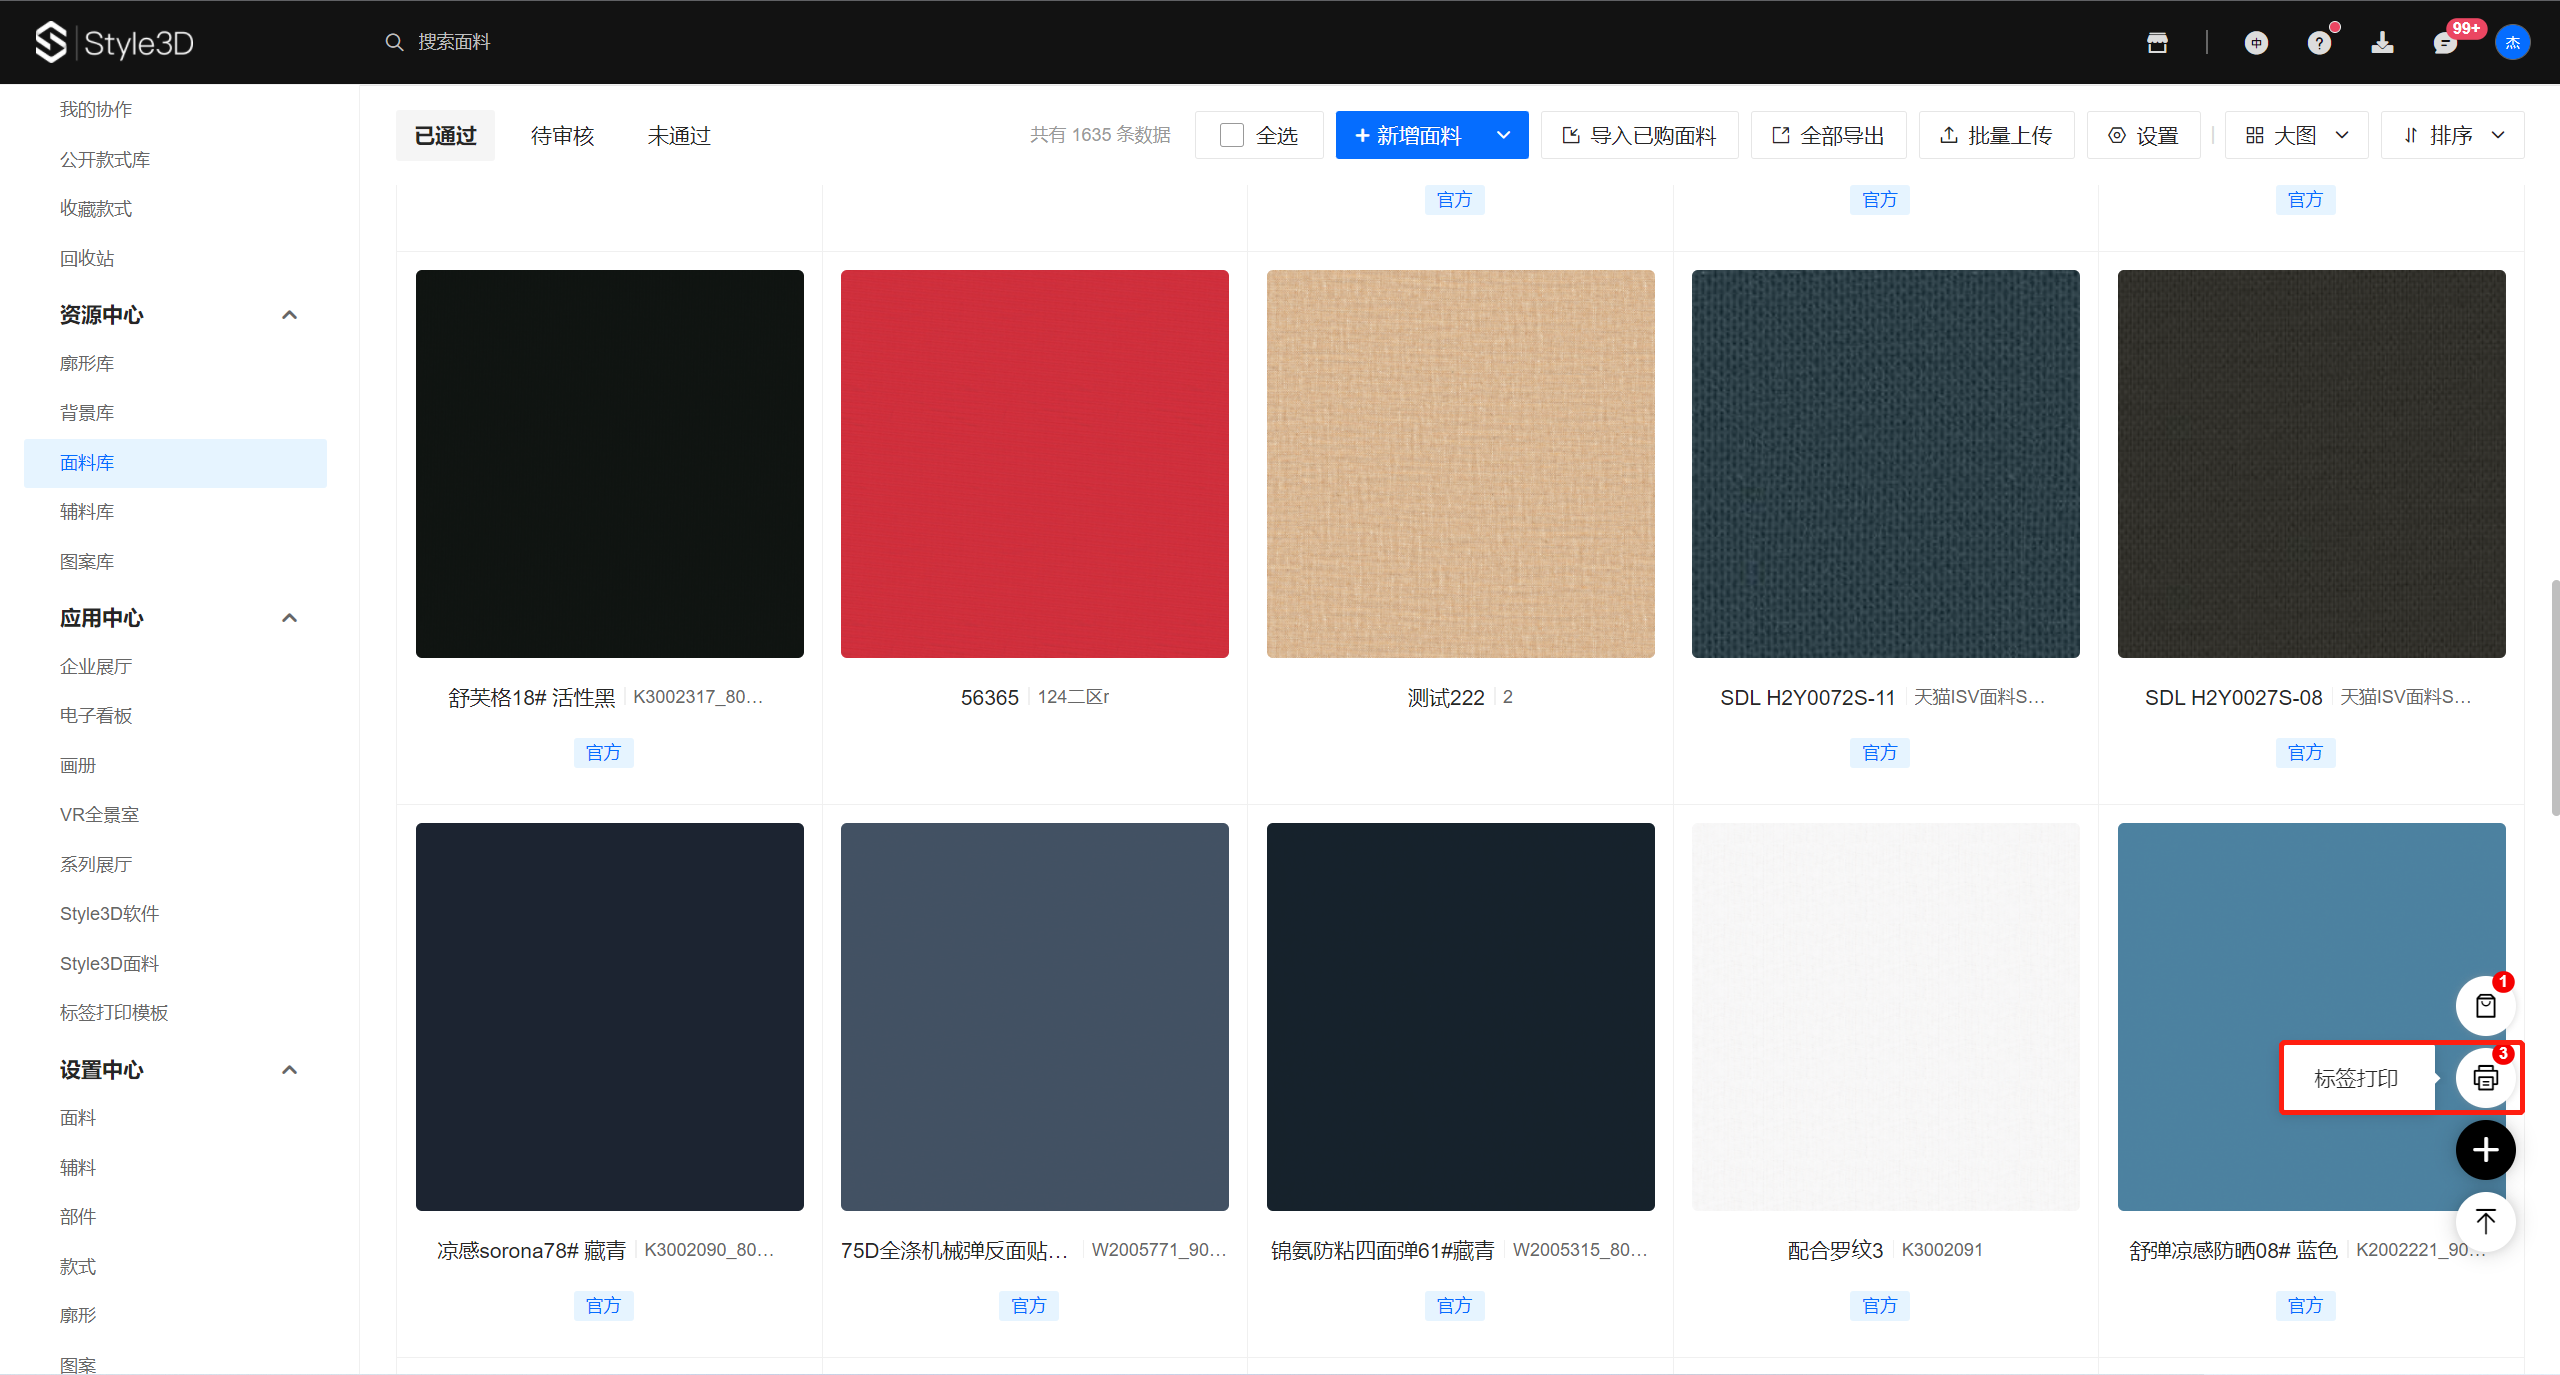Click the 全部导出 button
The width and height of the screenshot is (2560, 1375).
point(1828,135)
